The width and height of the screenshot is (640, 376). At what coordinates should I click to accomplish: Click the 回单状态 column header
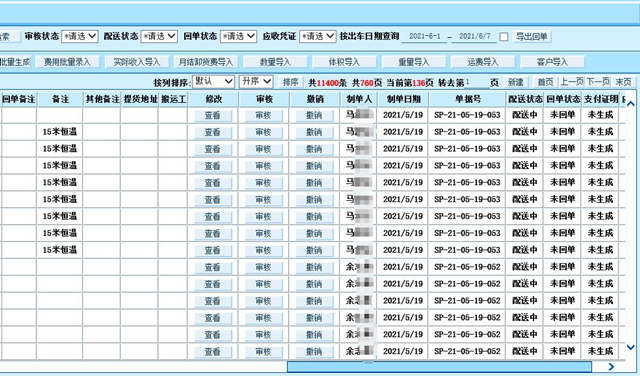pyautogui.click(x=562, y=99)
